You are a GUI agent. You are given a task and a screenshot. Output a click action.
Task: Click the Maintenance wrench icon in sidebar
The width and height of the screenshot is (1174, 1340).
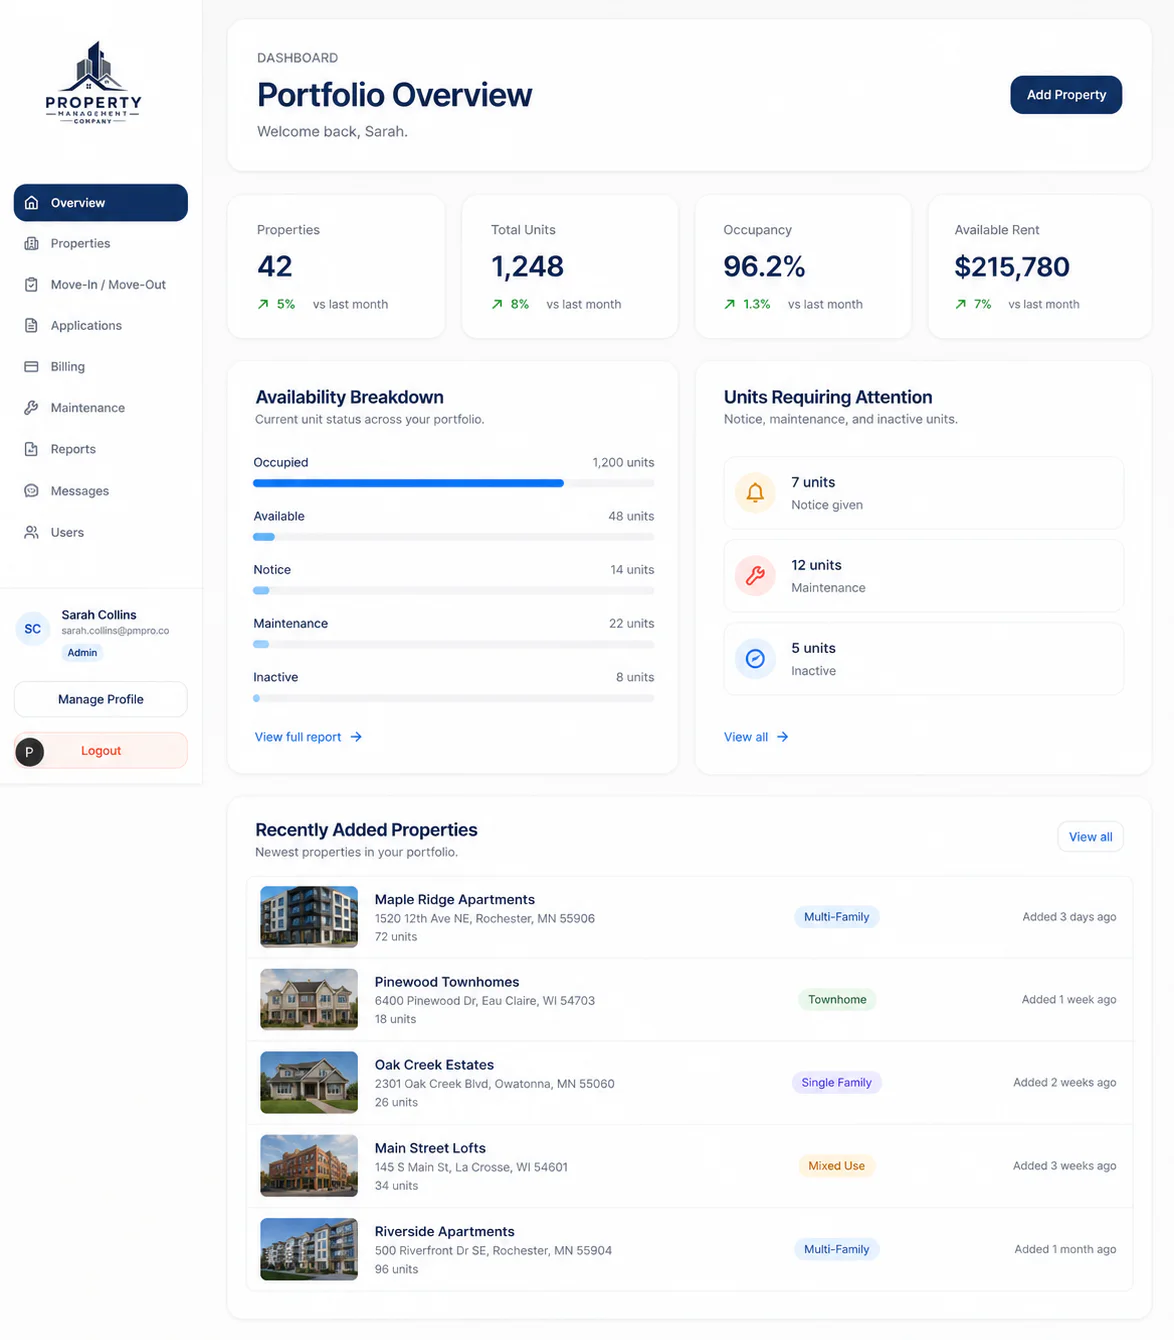click(x=31, y=408)
